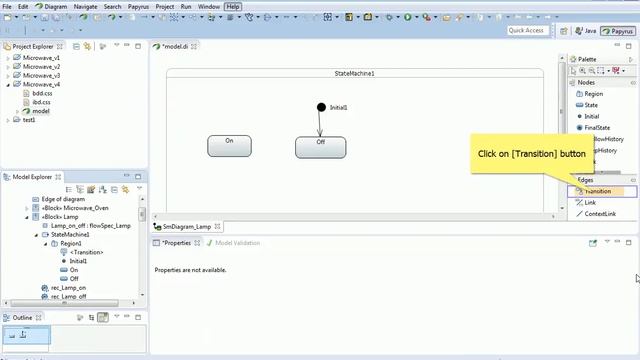Image resolution: width=640 pixels, height=360 pixels.
Task: Select the On state in diagram
Action: point(229,146)
